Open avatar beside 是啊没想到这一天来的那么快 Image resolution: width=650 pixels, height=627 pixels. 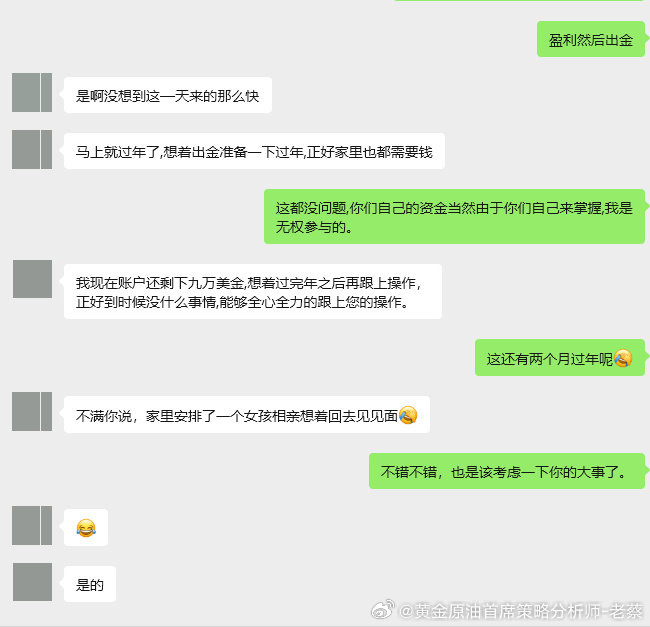pyautogui.click(x=32, y=92)
